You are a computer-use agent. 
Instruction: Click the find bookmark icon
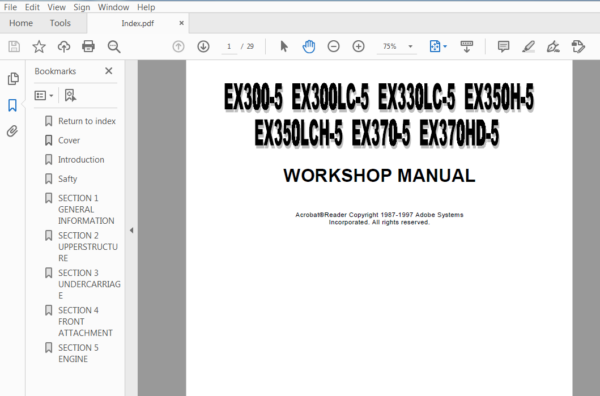[x=70, y=95]
